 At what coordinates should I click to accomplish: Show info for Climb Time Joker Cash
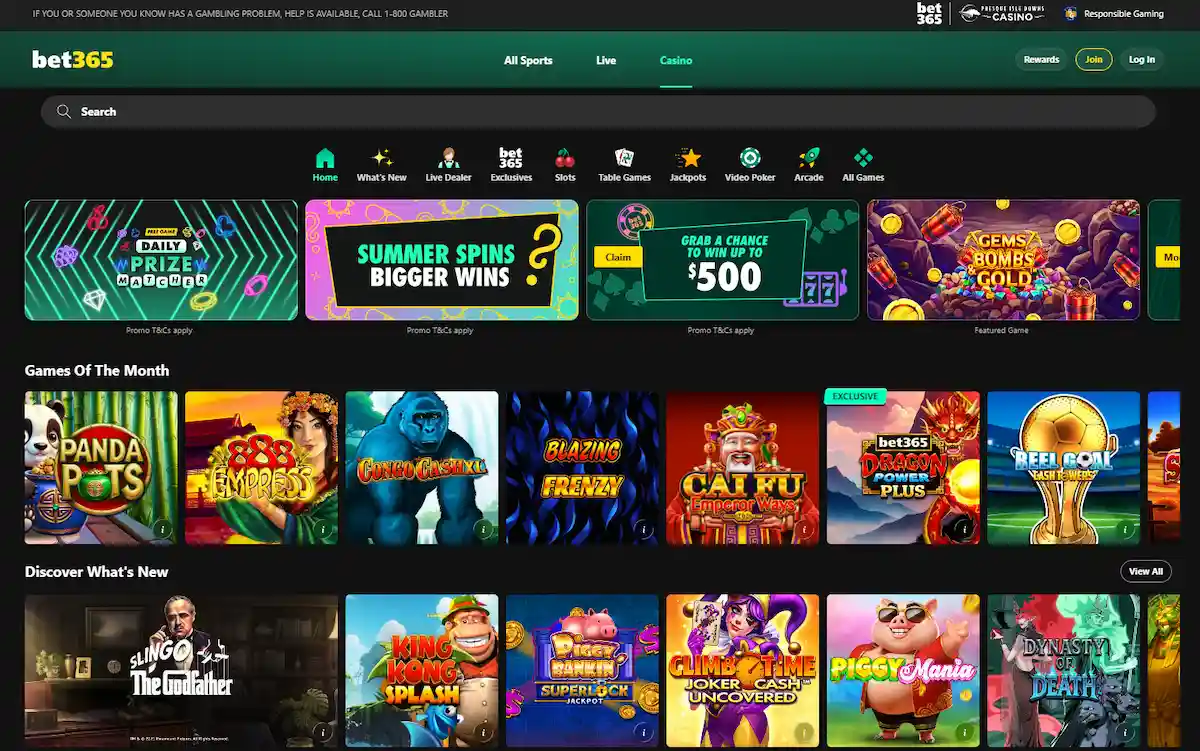pyautogui.click(x=803, y=733)
